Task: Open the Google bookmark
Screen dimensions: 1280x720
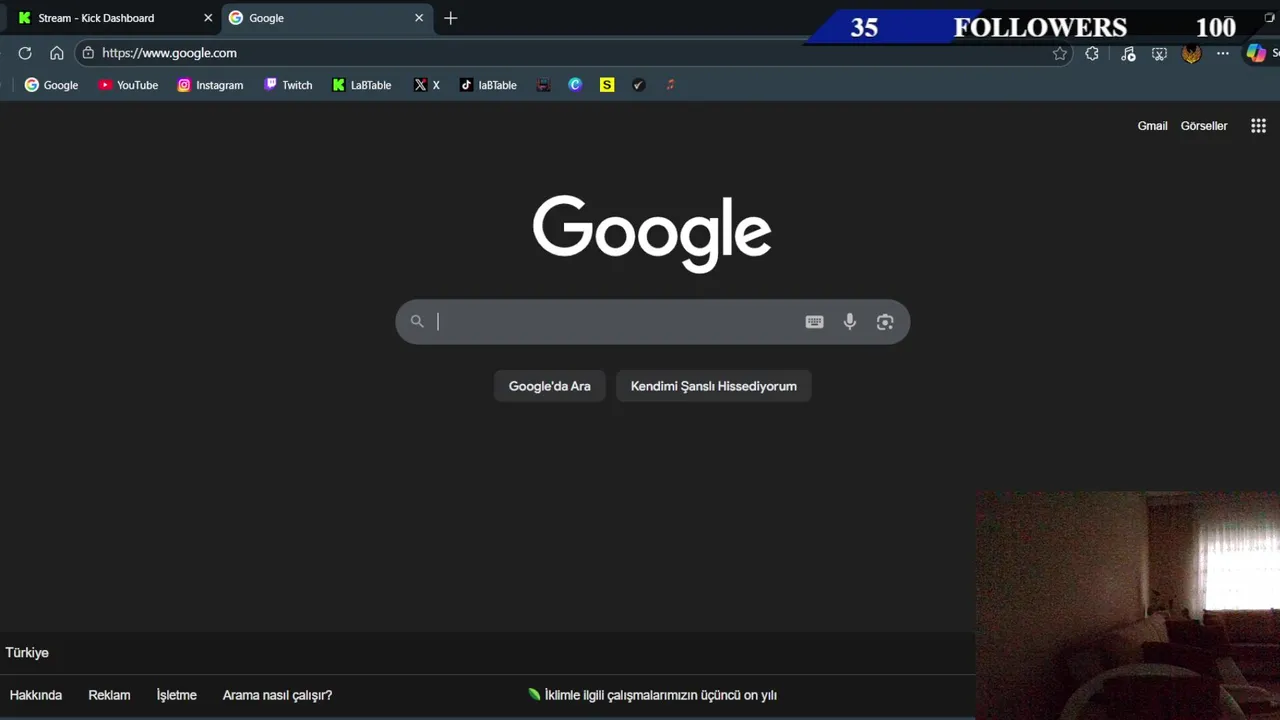Action: (51, 85)
